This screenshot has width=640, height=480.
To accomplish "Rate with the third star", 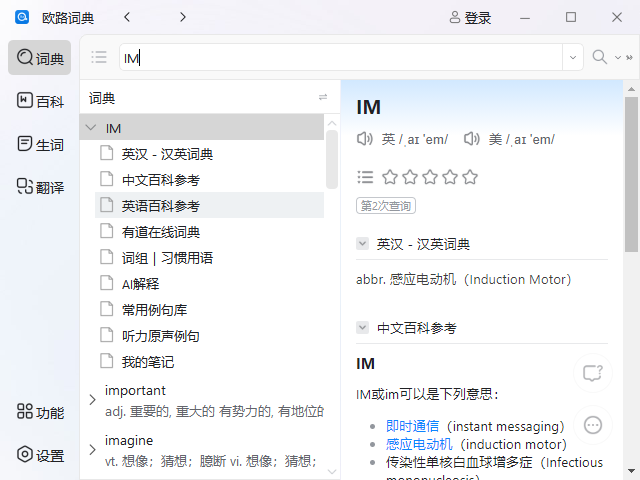I will click(x=430, y=177).
